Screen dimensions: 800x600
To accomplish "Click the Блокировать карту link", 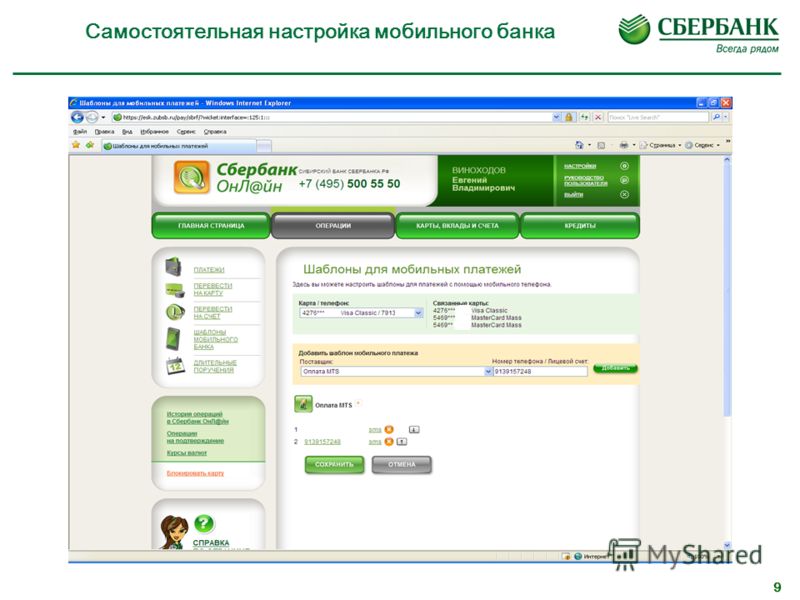I will [195, 473].
